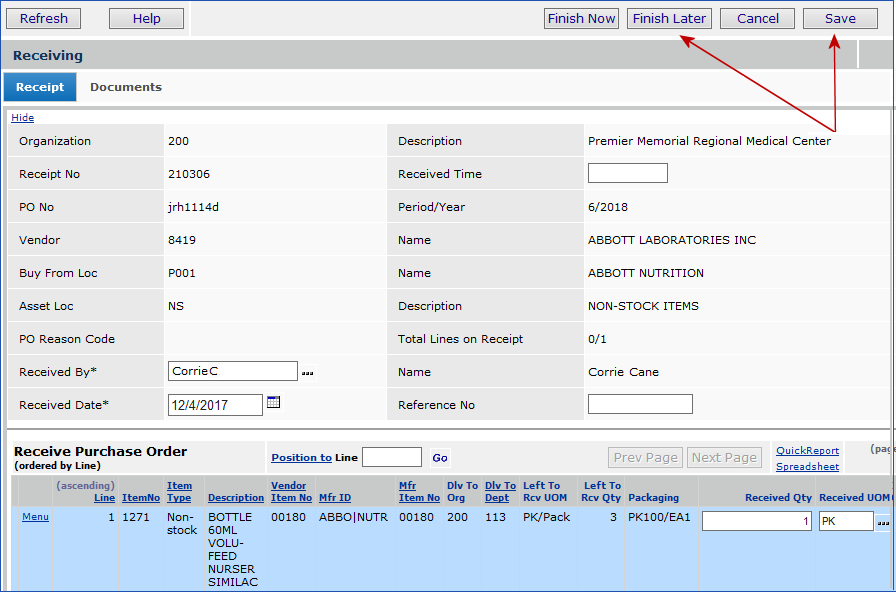Viewport: 896px width, 592px height.
Task: Sort by the Description column header
Action: (236, 498)
